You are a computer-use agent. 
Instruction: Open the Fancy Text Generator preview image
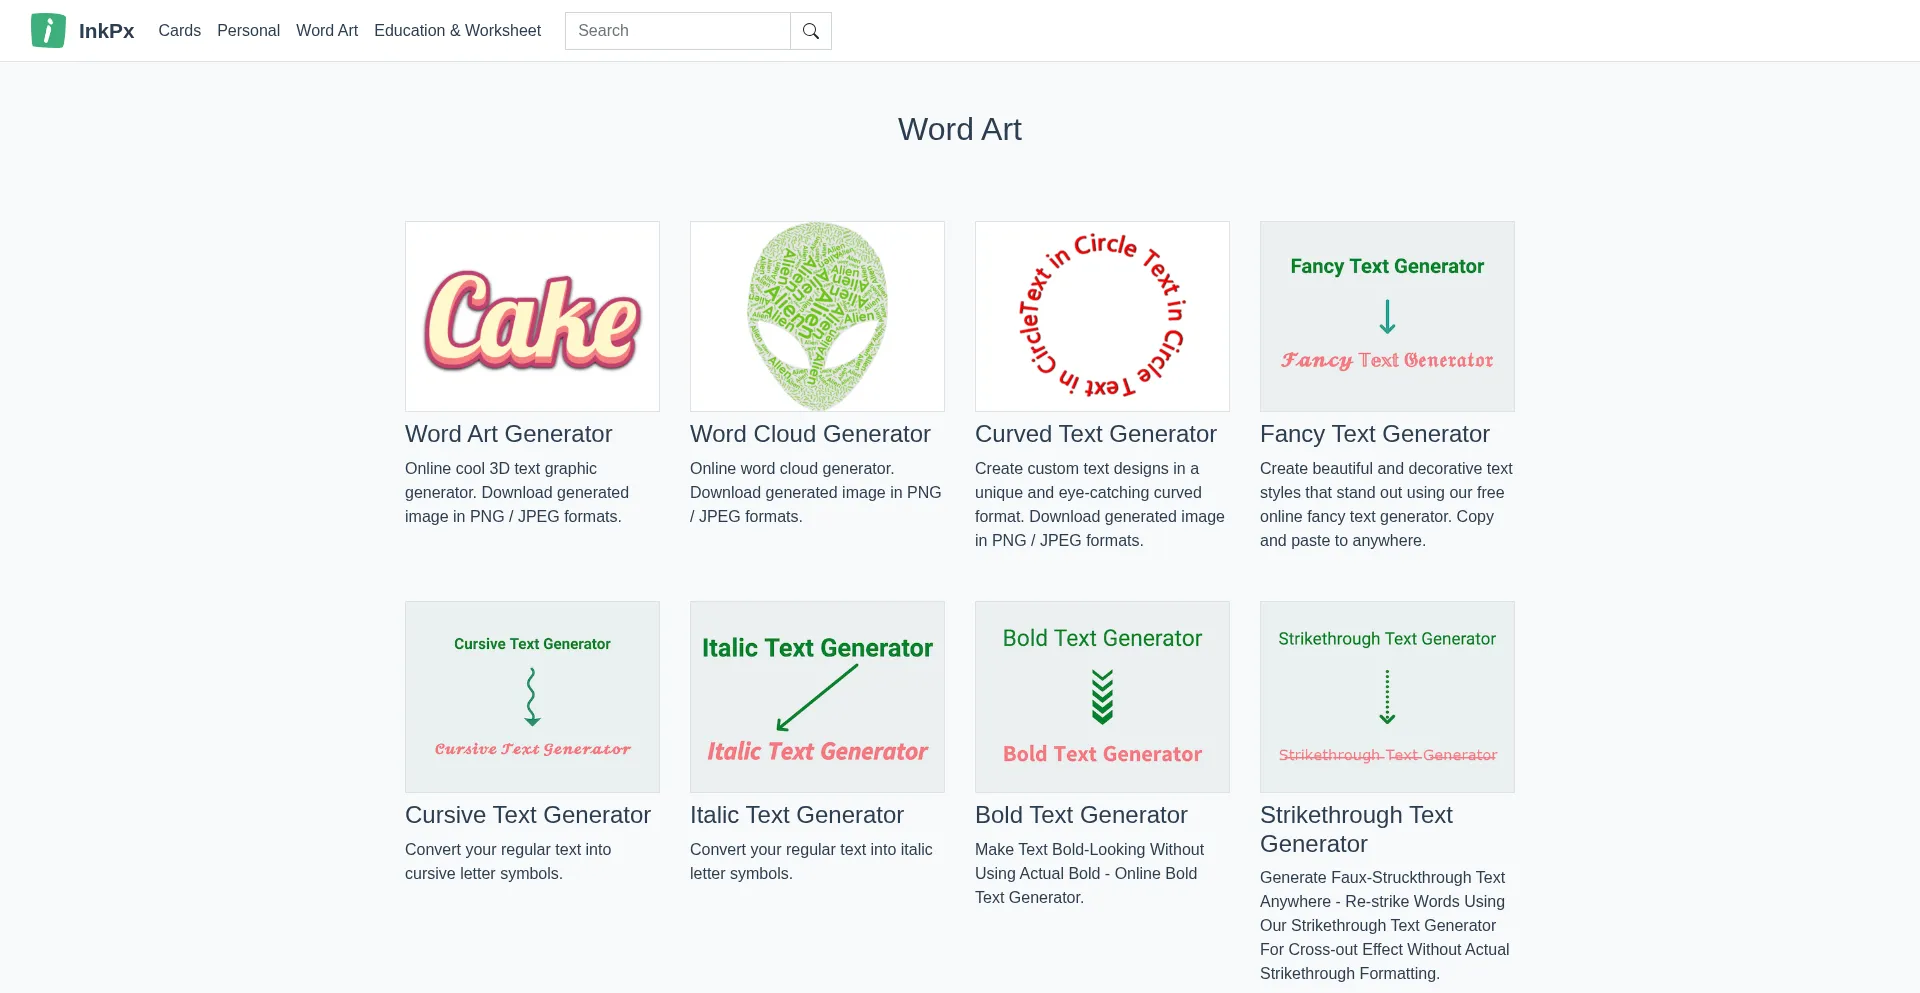coord(1387,316)
